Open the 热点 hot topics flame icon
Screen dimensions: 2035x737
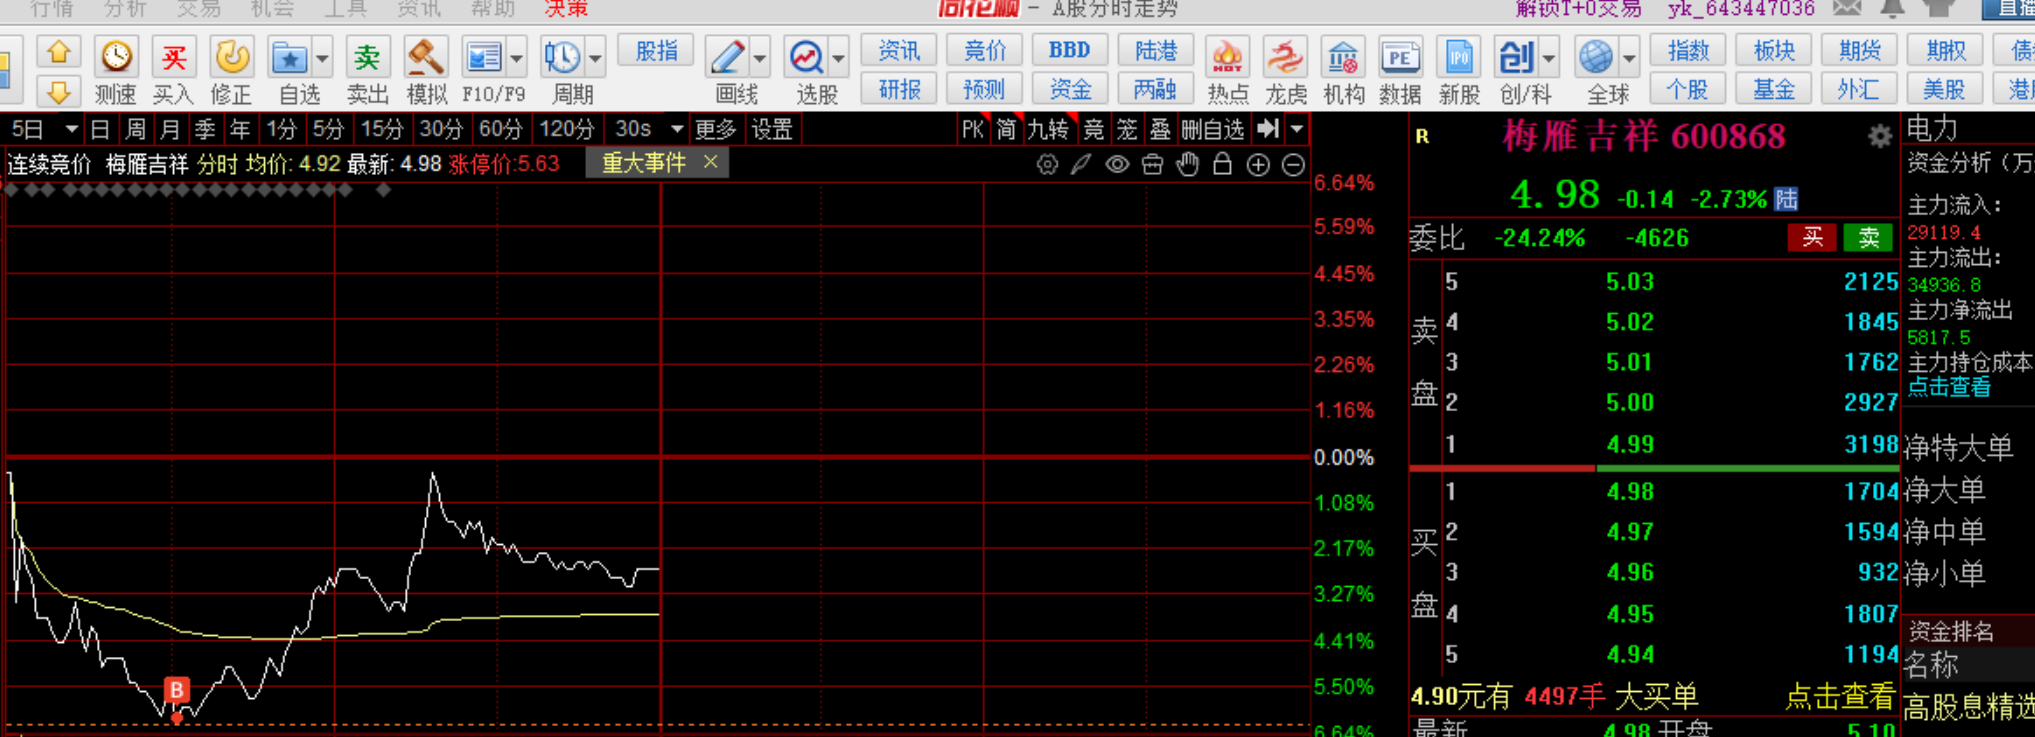[1227, 57]
